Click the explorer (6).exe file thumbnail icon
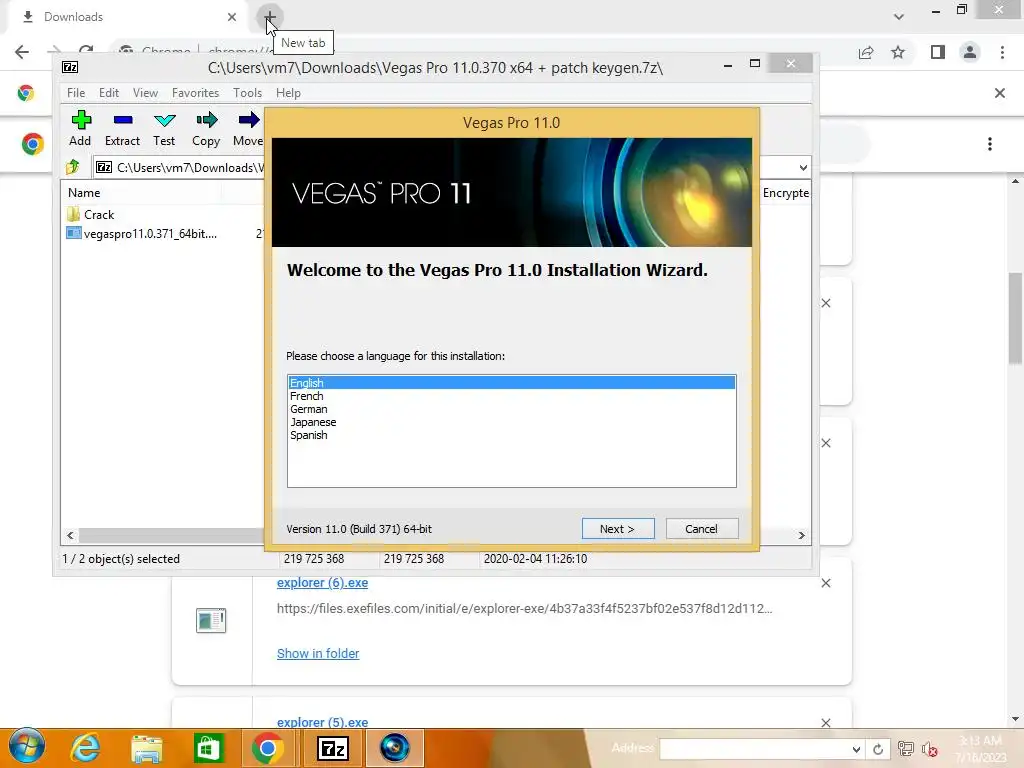1024x768 pixels. tap(211, 620)
